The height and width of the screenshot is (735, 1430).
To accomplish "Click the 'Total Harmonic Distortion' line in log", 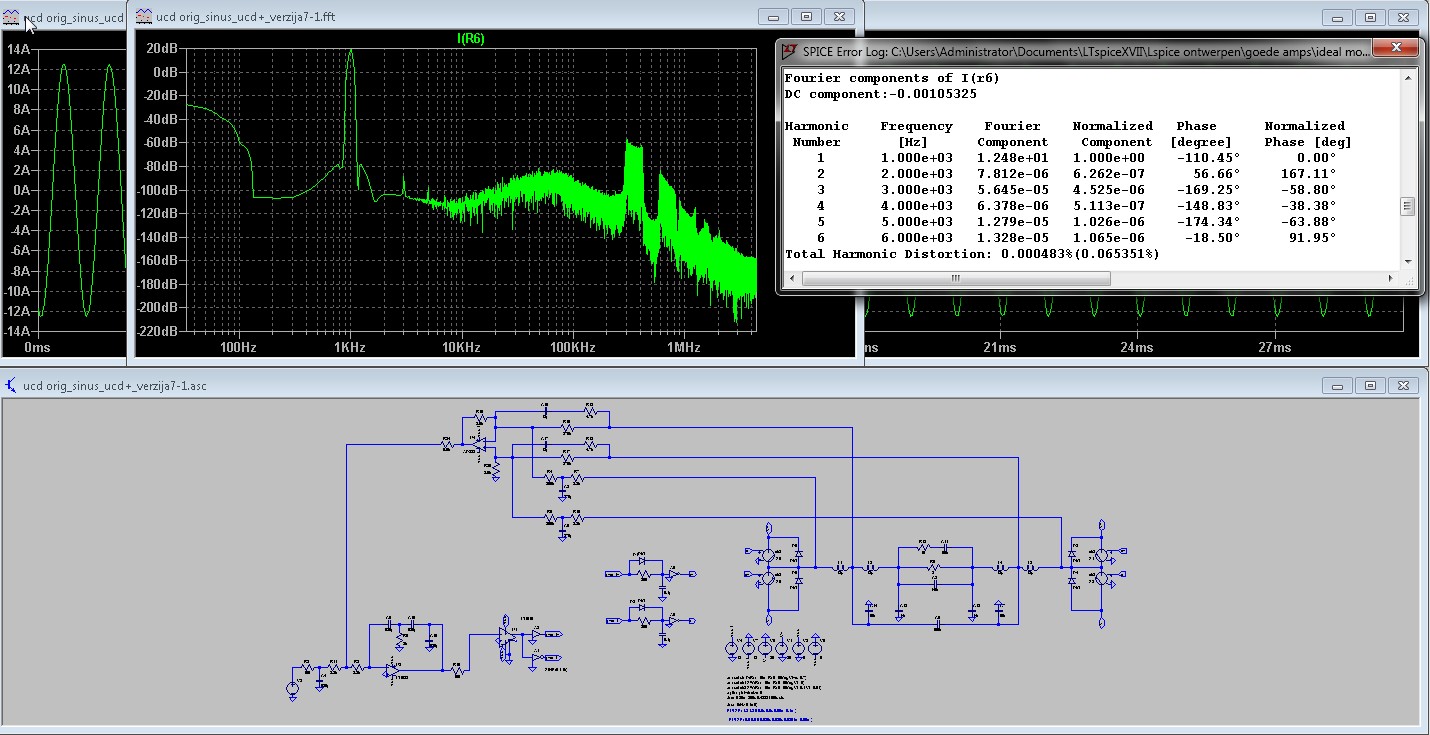I will [x=972, y=254].
